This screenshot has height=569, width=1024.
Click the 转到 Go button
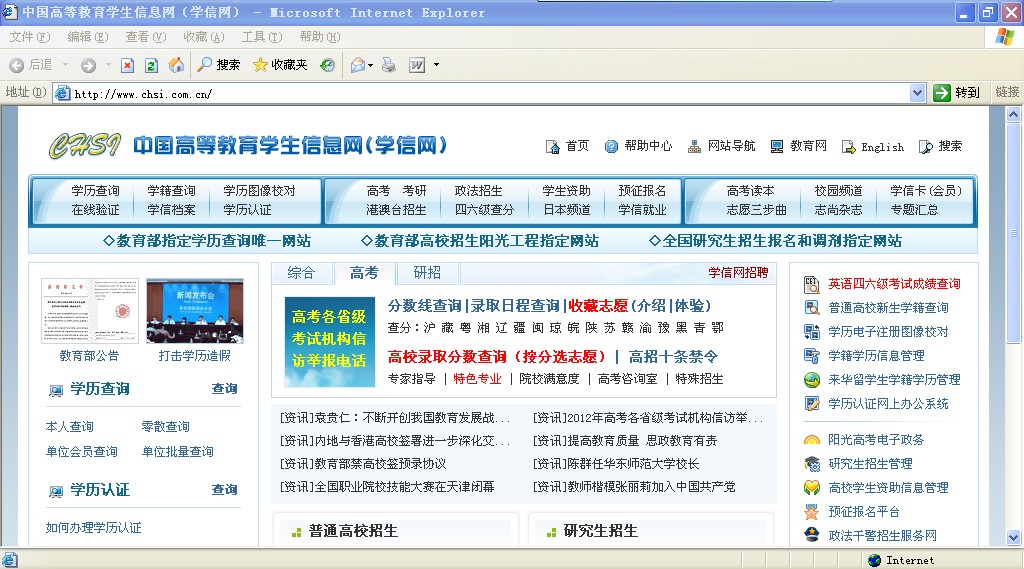point(957,93)
